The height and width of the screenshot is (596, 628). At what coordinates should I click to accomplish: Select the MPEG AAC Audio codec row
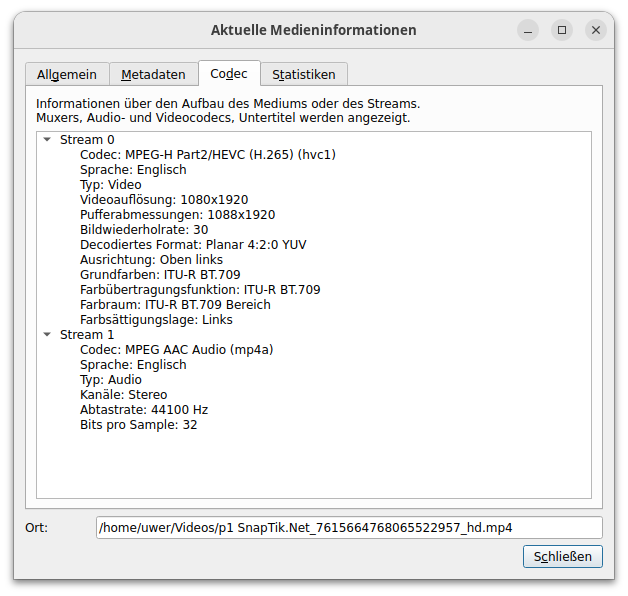pyautogui.click(x=176, y=350)
